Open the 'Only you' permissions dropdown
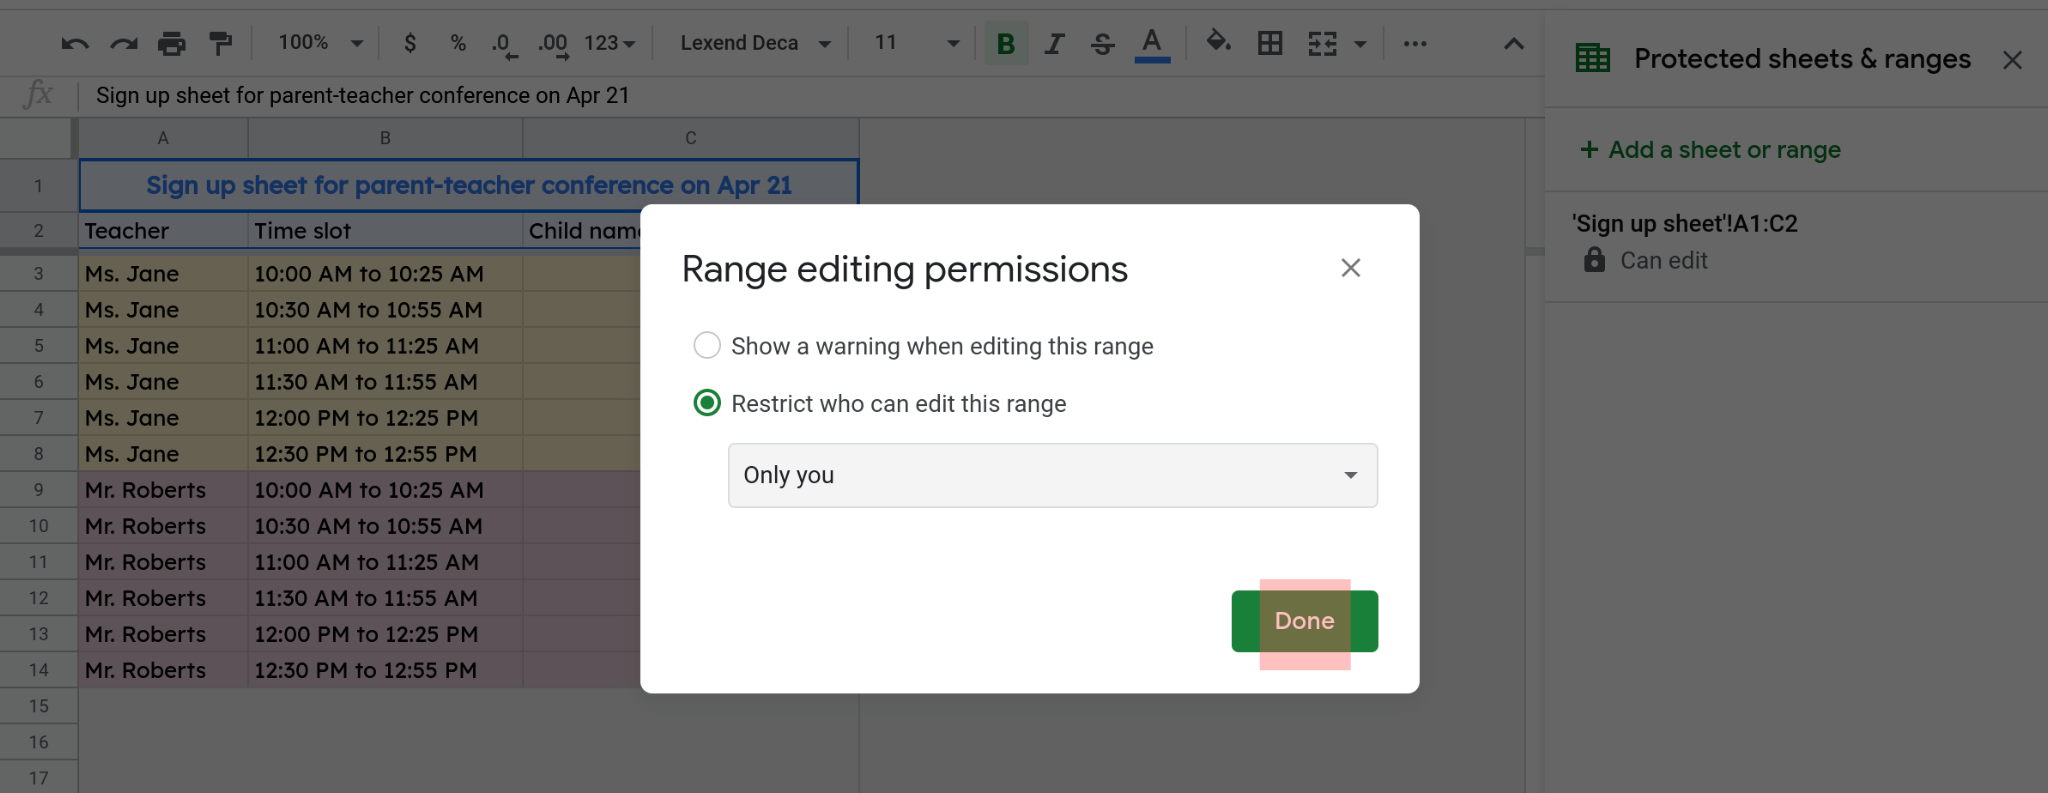The image size is (2048, 793). pos(1053,475)
